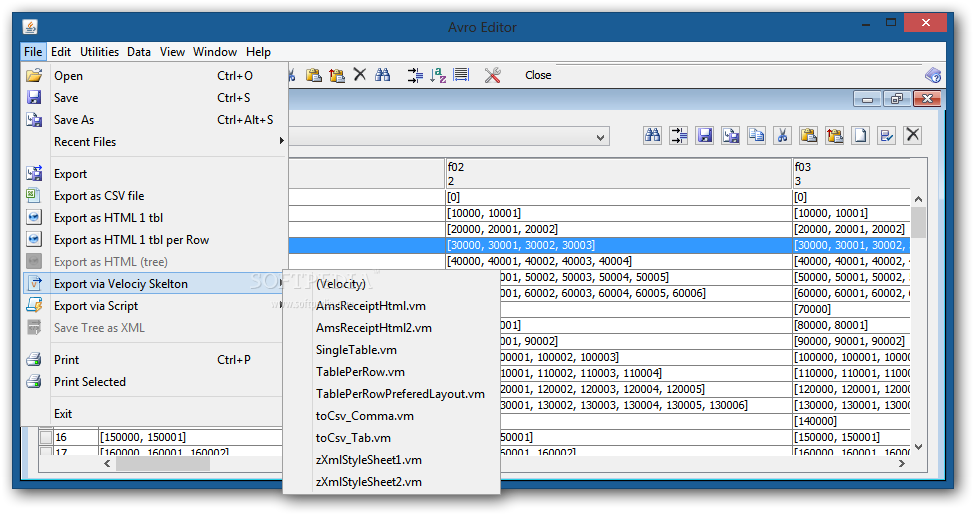Click the horizontal scrollbar left arrow

pyautogui.click(x=107, y=463)
